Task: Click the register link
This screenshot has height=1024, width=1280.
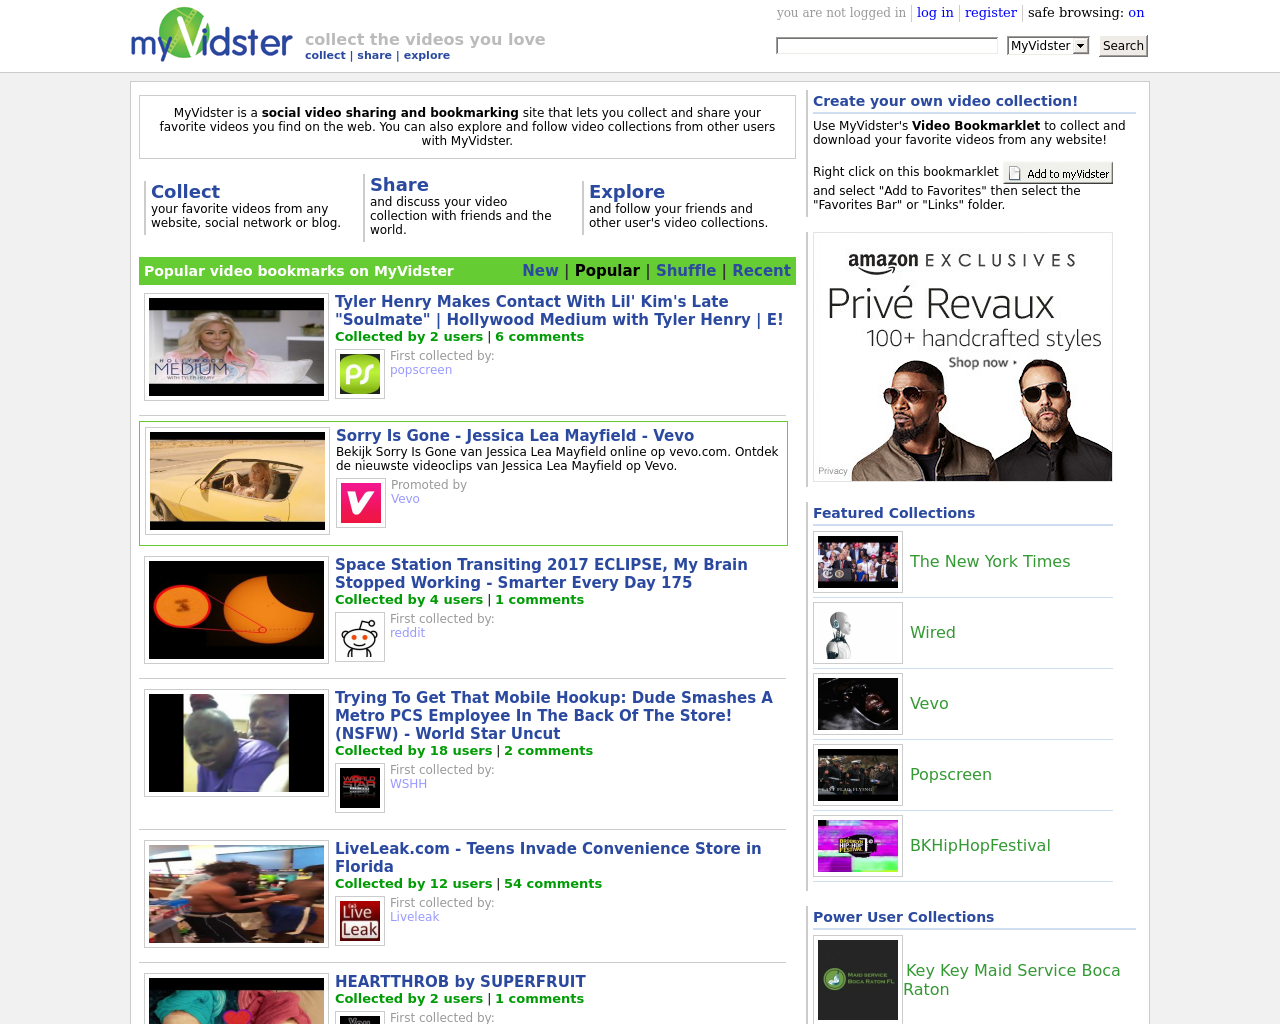Action: tap(991, 13)
